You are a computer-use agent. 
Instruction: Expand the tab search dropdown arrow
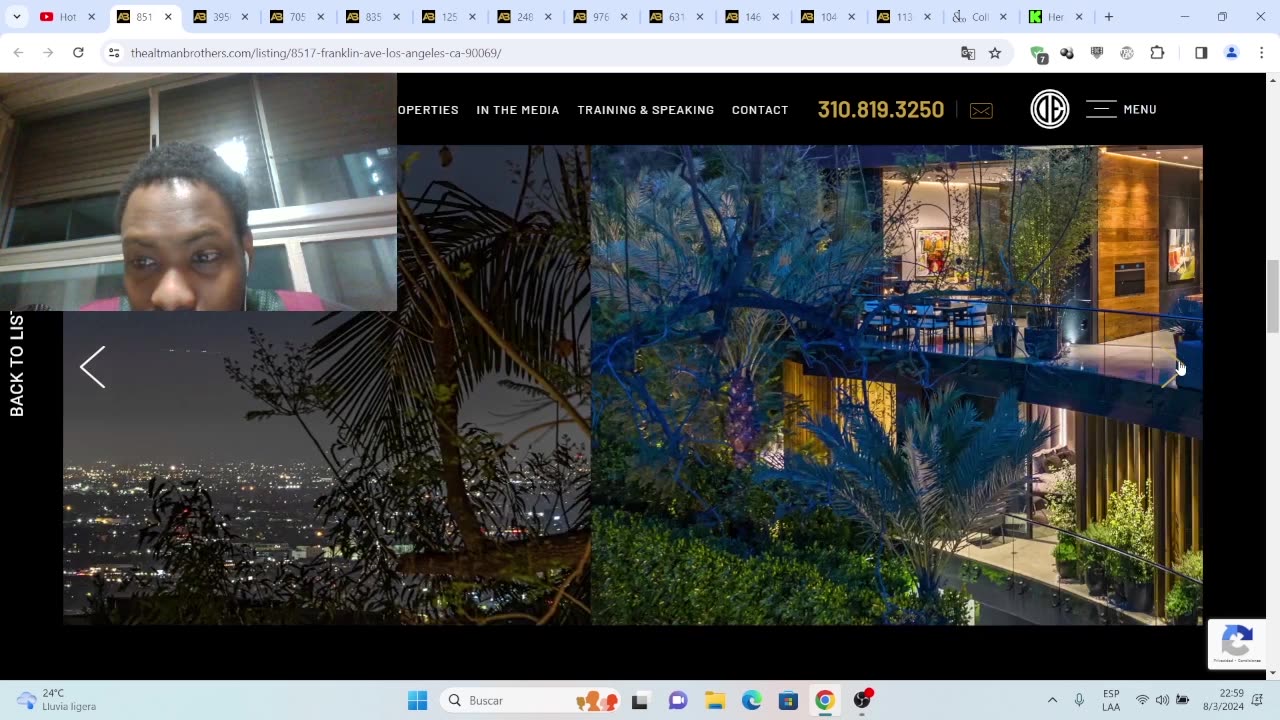coord(16,17)
